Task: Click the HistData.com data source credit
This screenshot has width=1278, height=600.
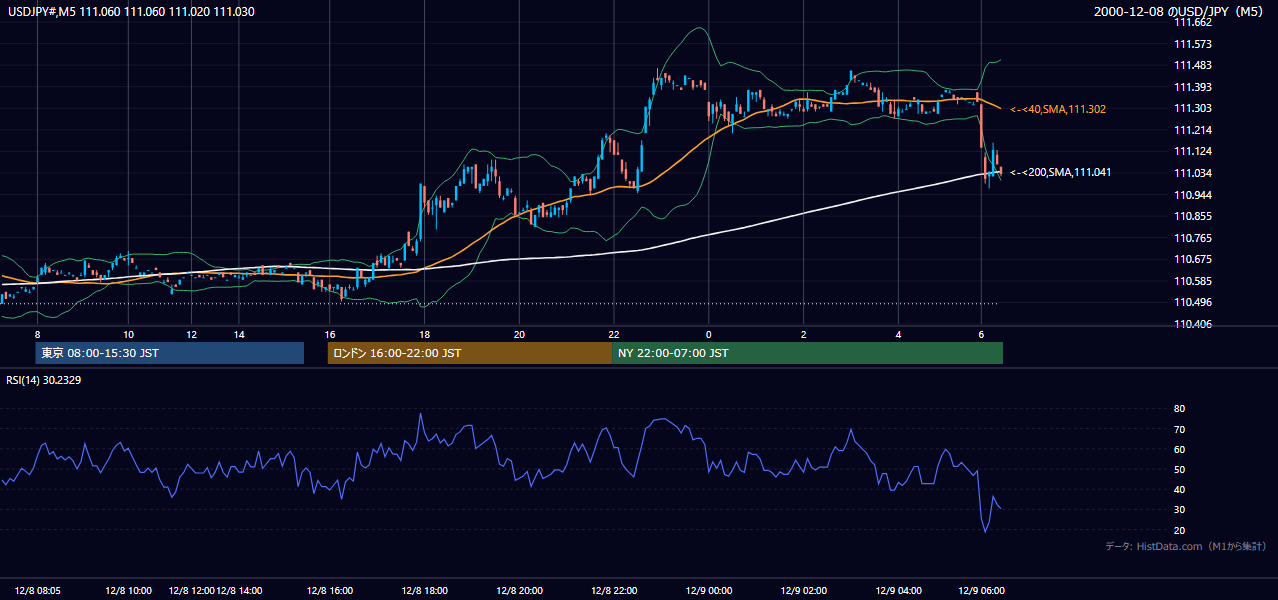Action: (x=1186, y=546)
